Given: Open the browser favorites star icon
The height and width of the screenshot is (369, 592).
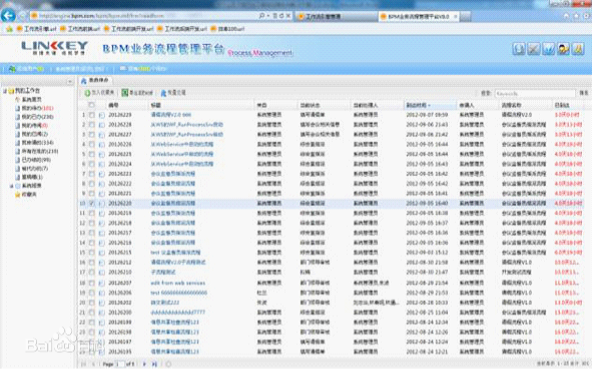Looking at the screenshot, I should (x=576, y=16).
